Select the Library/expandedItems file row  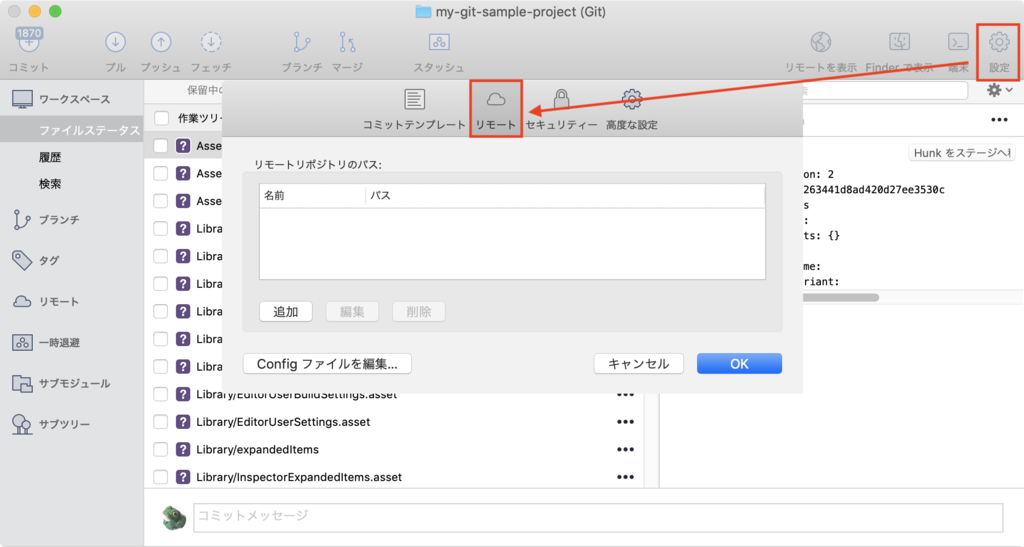(x=394, y=449)
